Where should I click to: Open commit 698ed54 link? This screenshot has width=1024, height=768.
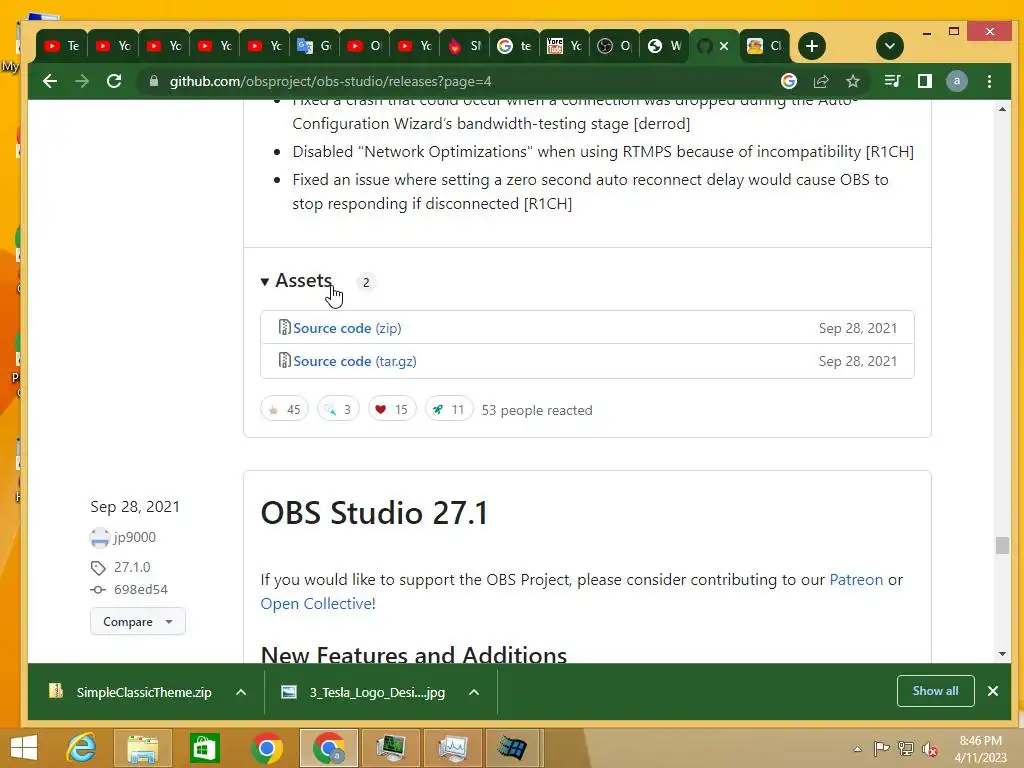140,589
